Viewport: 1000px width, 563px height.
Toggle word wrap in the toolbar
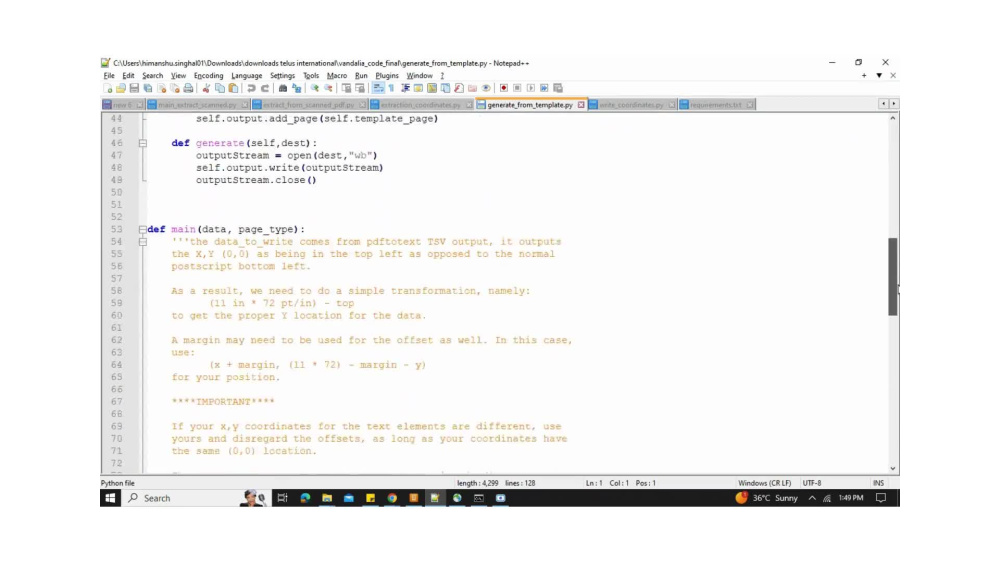click(378, 88)
